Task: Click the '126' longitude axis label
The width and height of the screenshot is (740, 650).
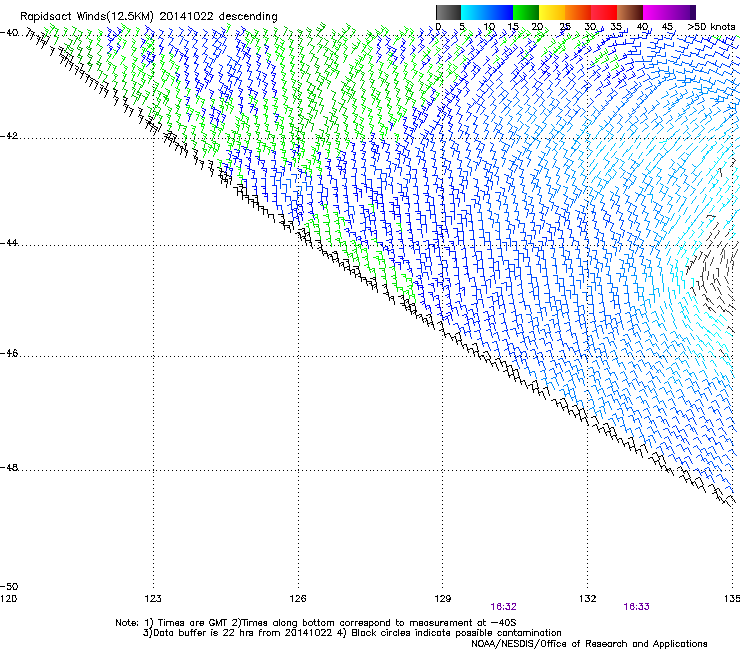Action: 298,599
